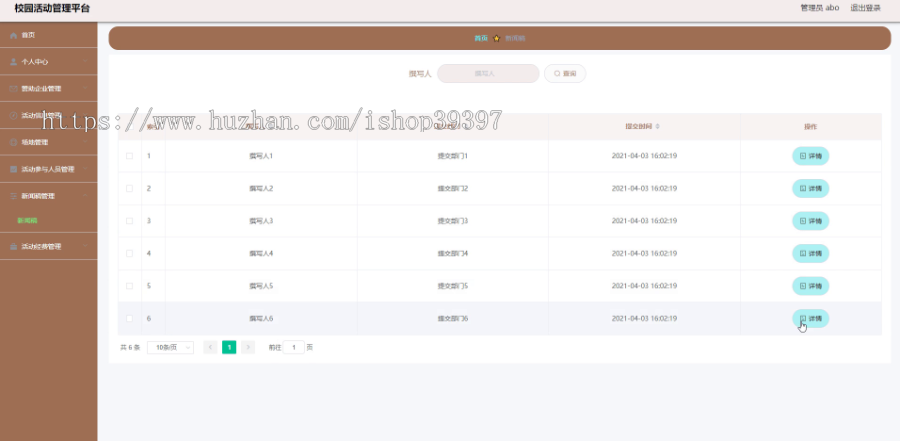The height and width of the screenshot is (441, 900).
Task: Go to the next page arrow
Action: click(x=248, y=347)
